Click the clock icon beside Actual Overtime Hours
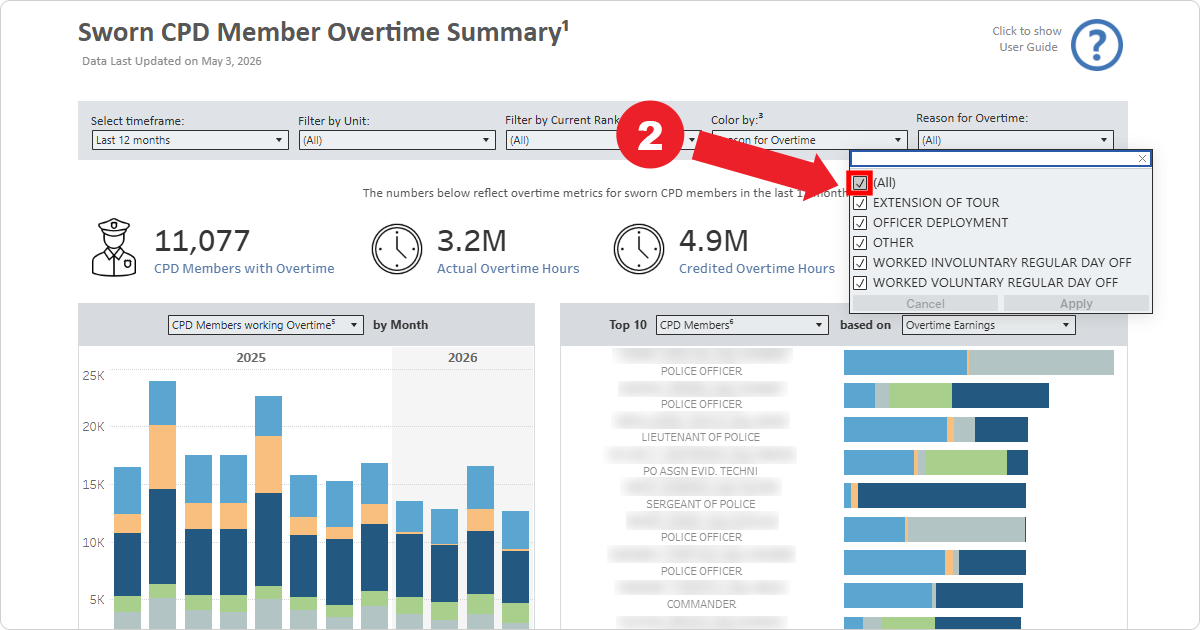Image resolution: width=1200 pixels, height=630 pixels. (x=397, y=249)
